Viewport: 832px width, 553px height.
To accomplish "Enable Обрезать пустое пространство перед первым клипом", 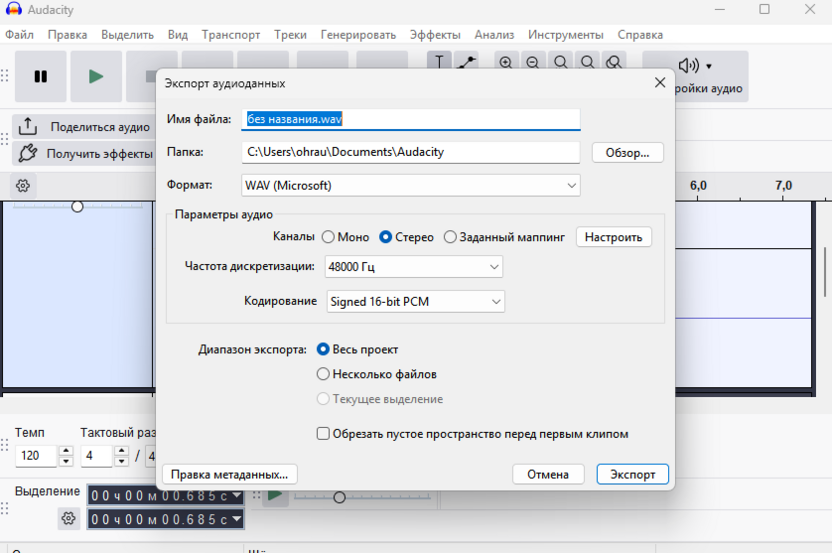I will pyautogui.click(x=323, y=434).
